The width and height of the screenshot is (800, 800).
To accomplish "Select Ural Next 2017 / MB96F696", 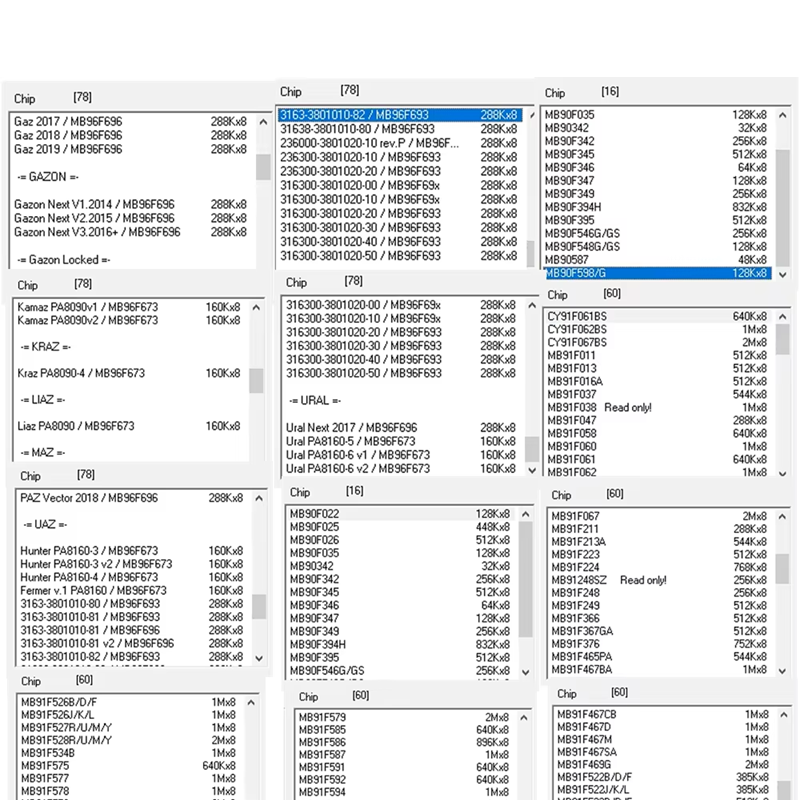I will [403, 427].
